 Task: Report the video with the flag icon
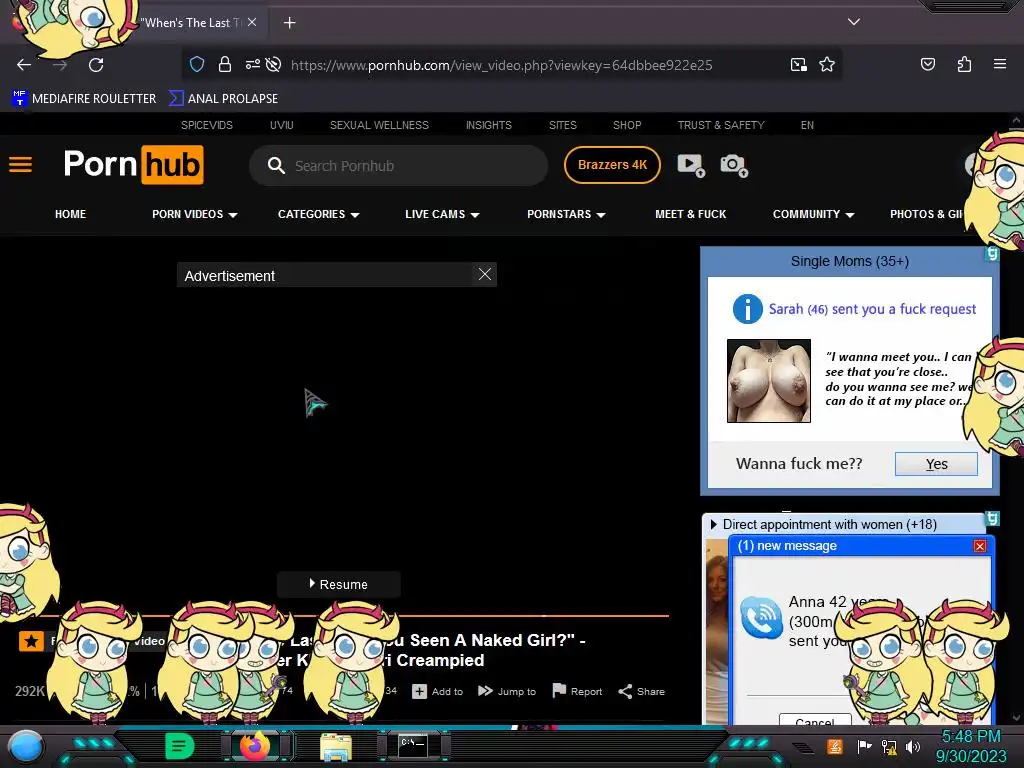pos(559,690)
